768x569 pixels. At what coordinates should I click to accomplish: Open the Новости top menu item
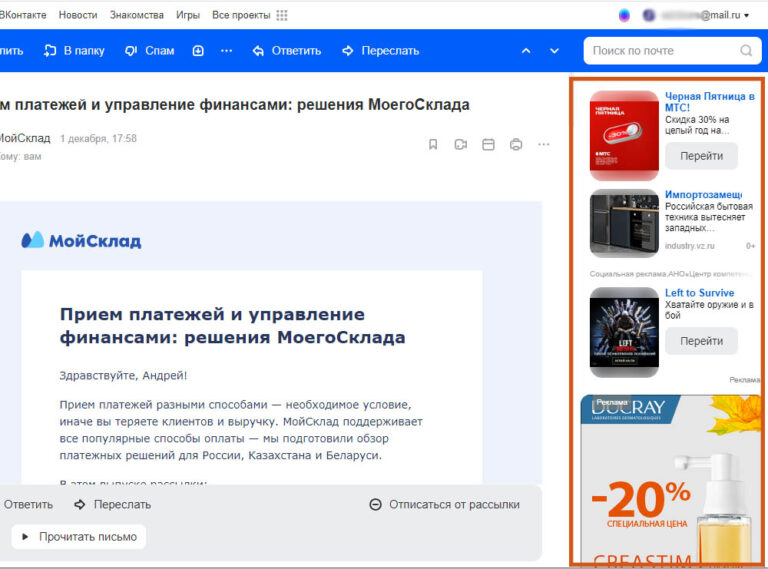(78, 15)
